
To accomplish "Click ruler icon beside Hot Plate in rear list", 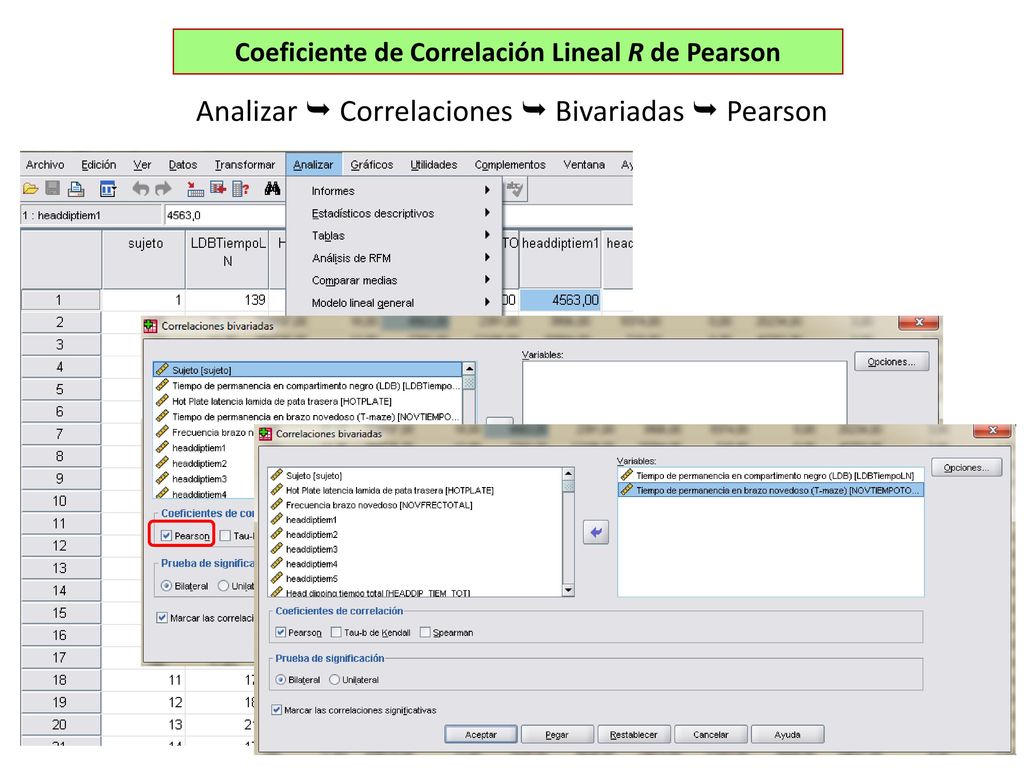I will tap(163, 401).
